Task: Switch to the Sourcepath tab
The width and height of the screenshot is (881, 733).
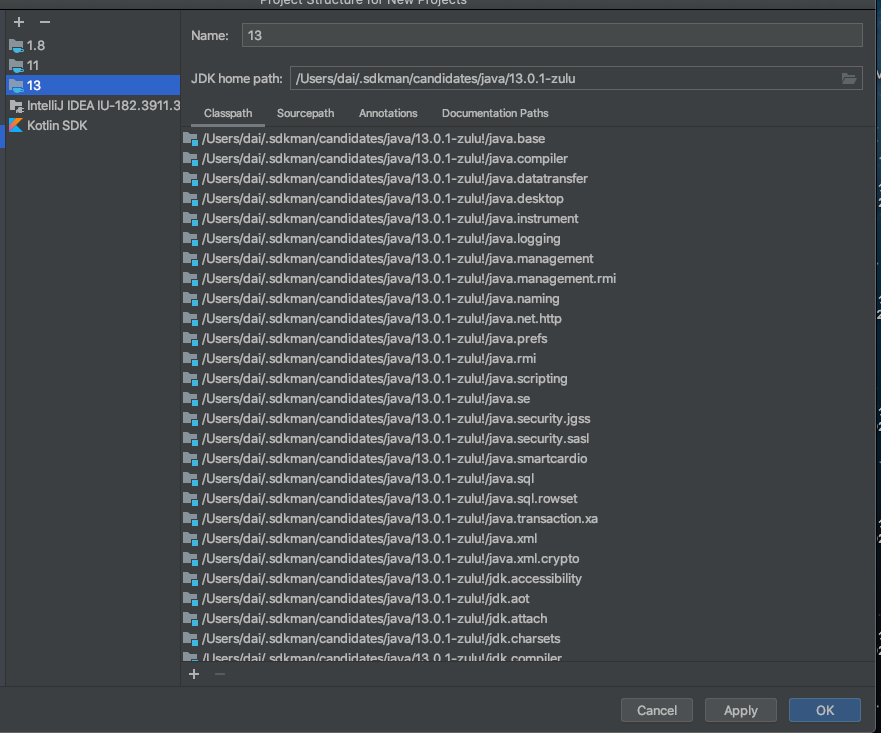Action: (305, 113)
